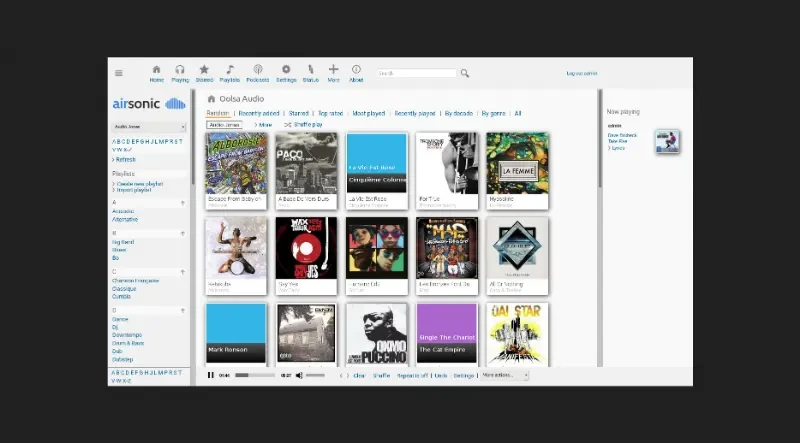Select the Starred album tab

pos(299,113)
